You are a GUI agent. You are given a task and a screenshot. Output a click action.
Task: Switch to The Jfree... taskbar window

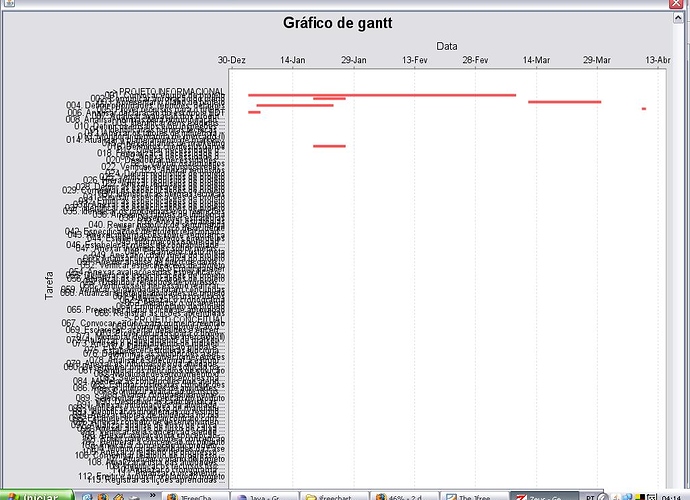pyautogui.click(x=474, y=496)
